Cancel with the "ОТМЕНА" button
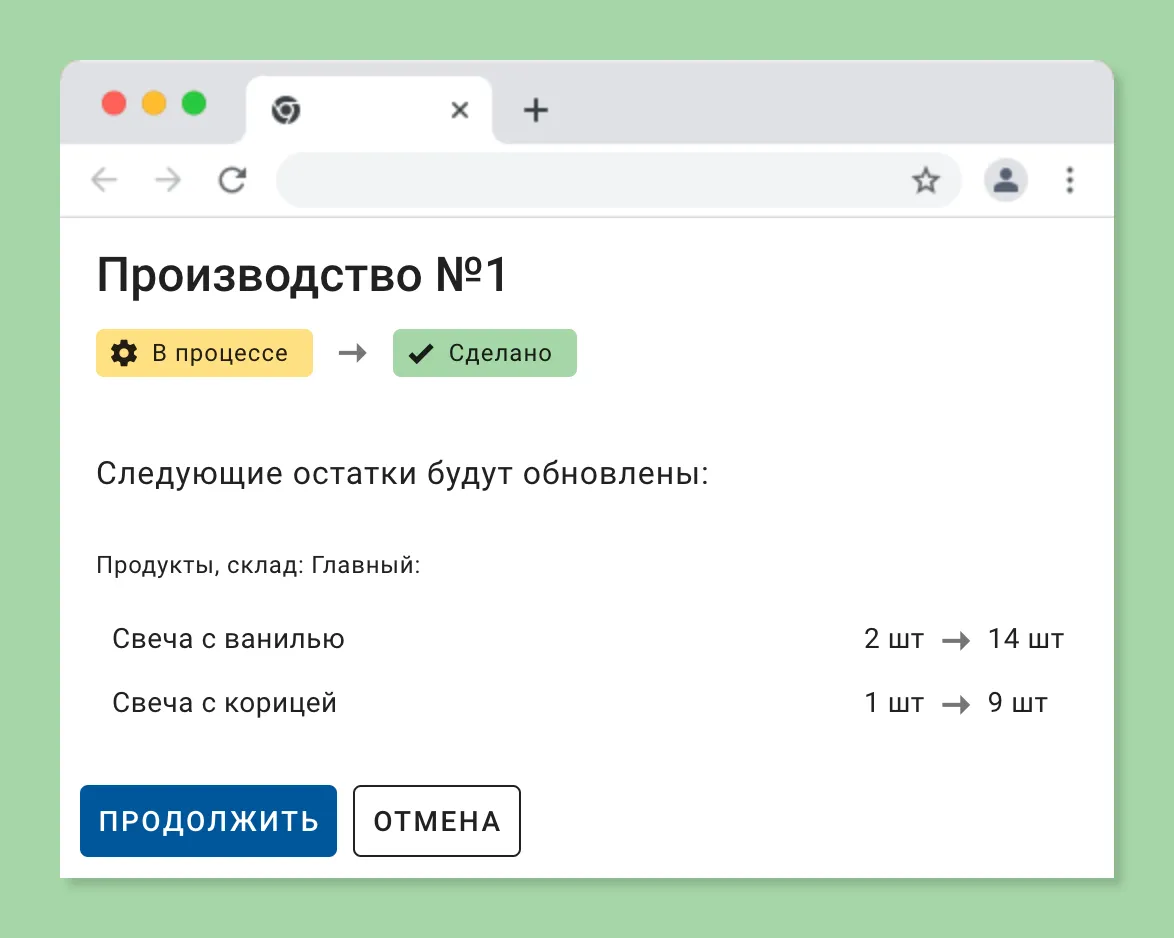Image resolution: width=1174 pixels, height=938 pixels. [x=437, y=820]
